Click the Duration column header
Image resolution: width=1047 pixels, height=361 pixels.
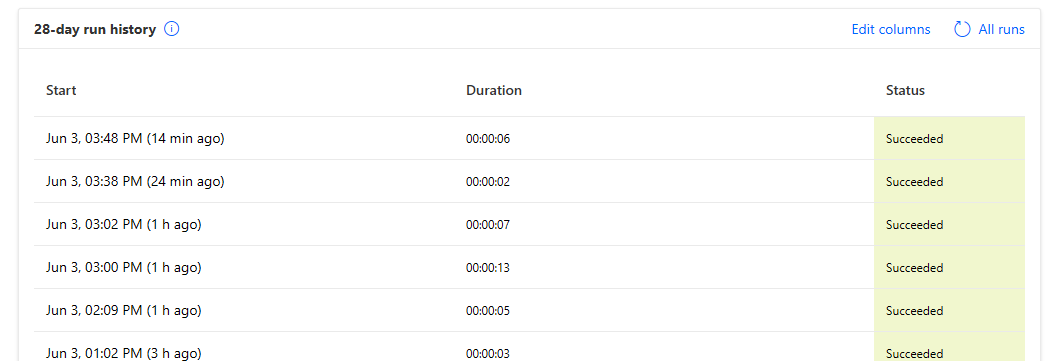[x=493, y=90]
